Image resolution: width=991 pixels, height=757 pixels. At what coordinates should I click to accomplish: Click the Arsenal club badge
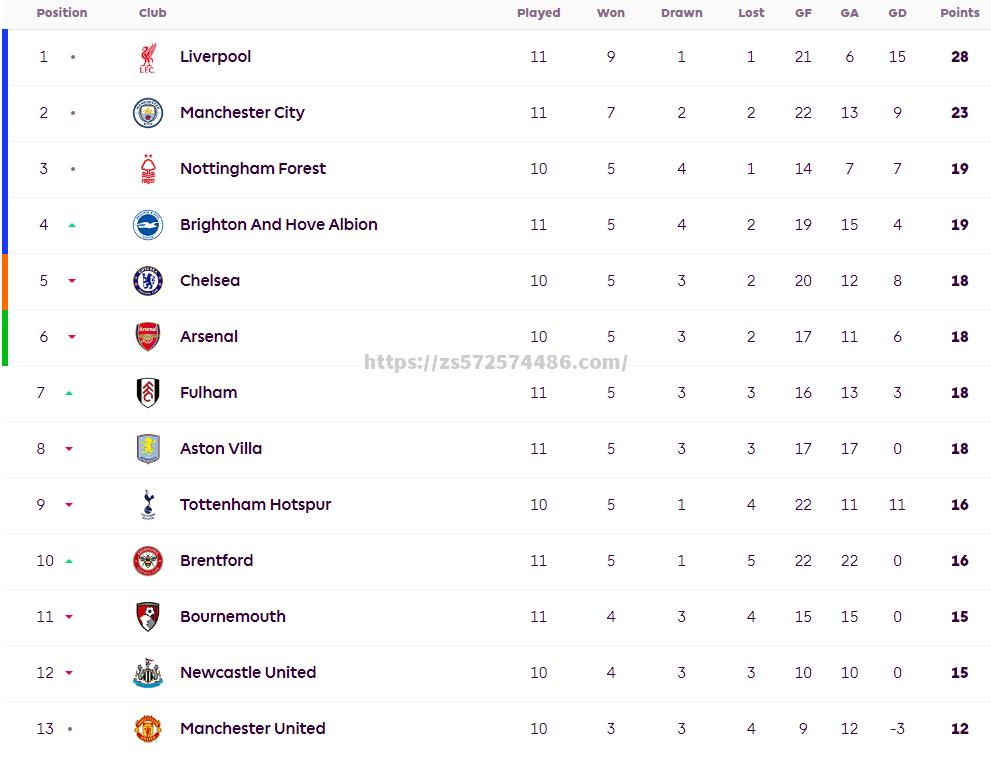[148, 337]
